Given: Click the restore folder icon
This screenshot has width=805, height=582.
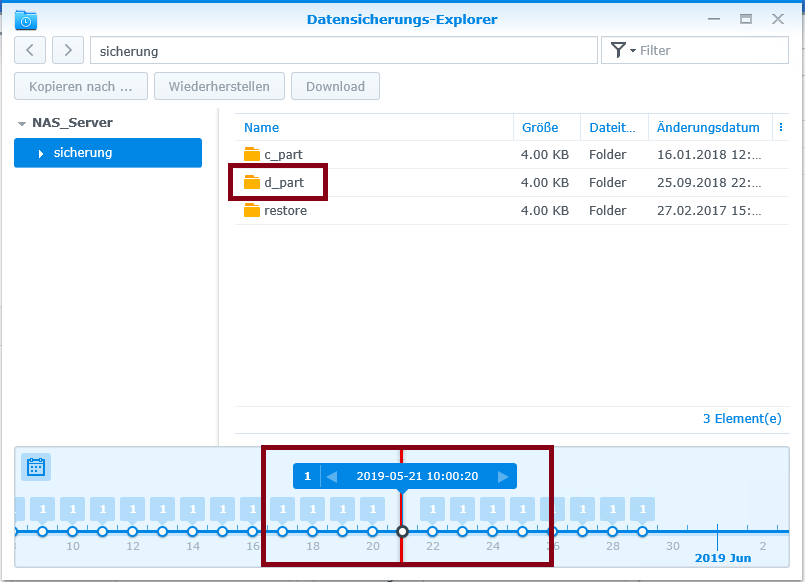Looking at the screenshot, I should (x=251, y=211).
